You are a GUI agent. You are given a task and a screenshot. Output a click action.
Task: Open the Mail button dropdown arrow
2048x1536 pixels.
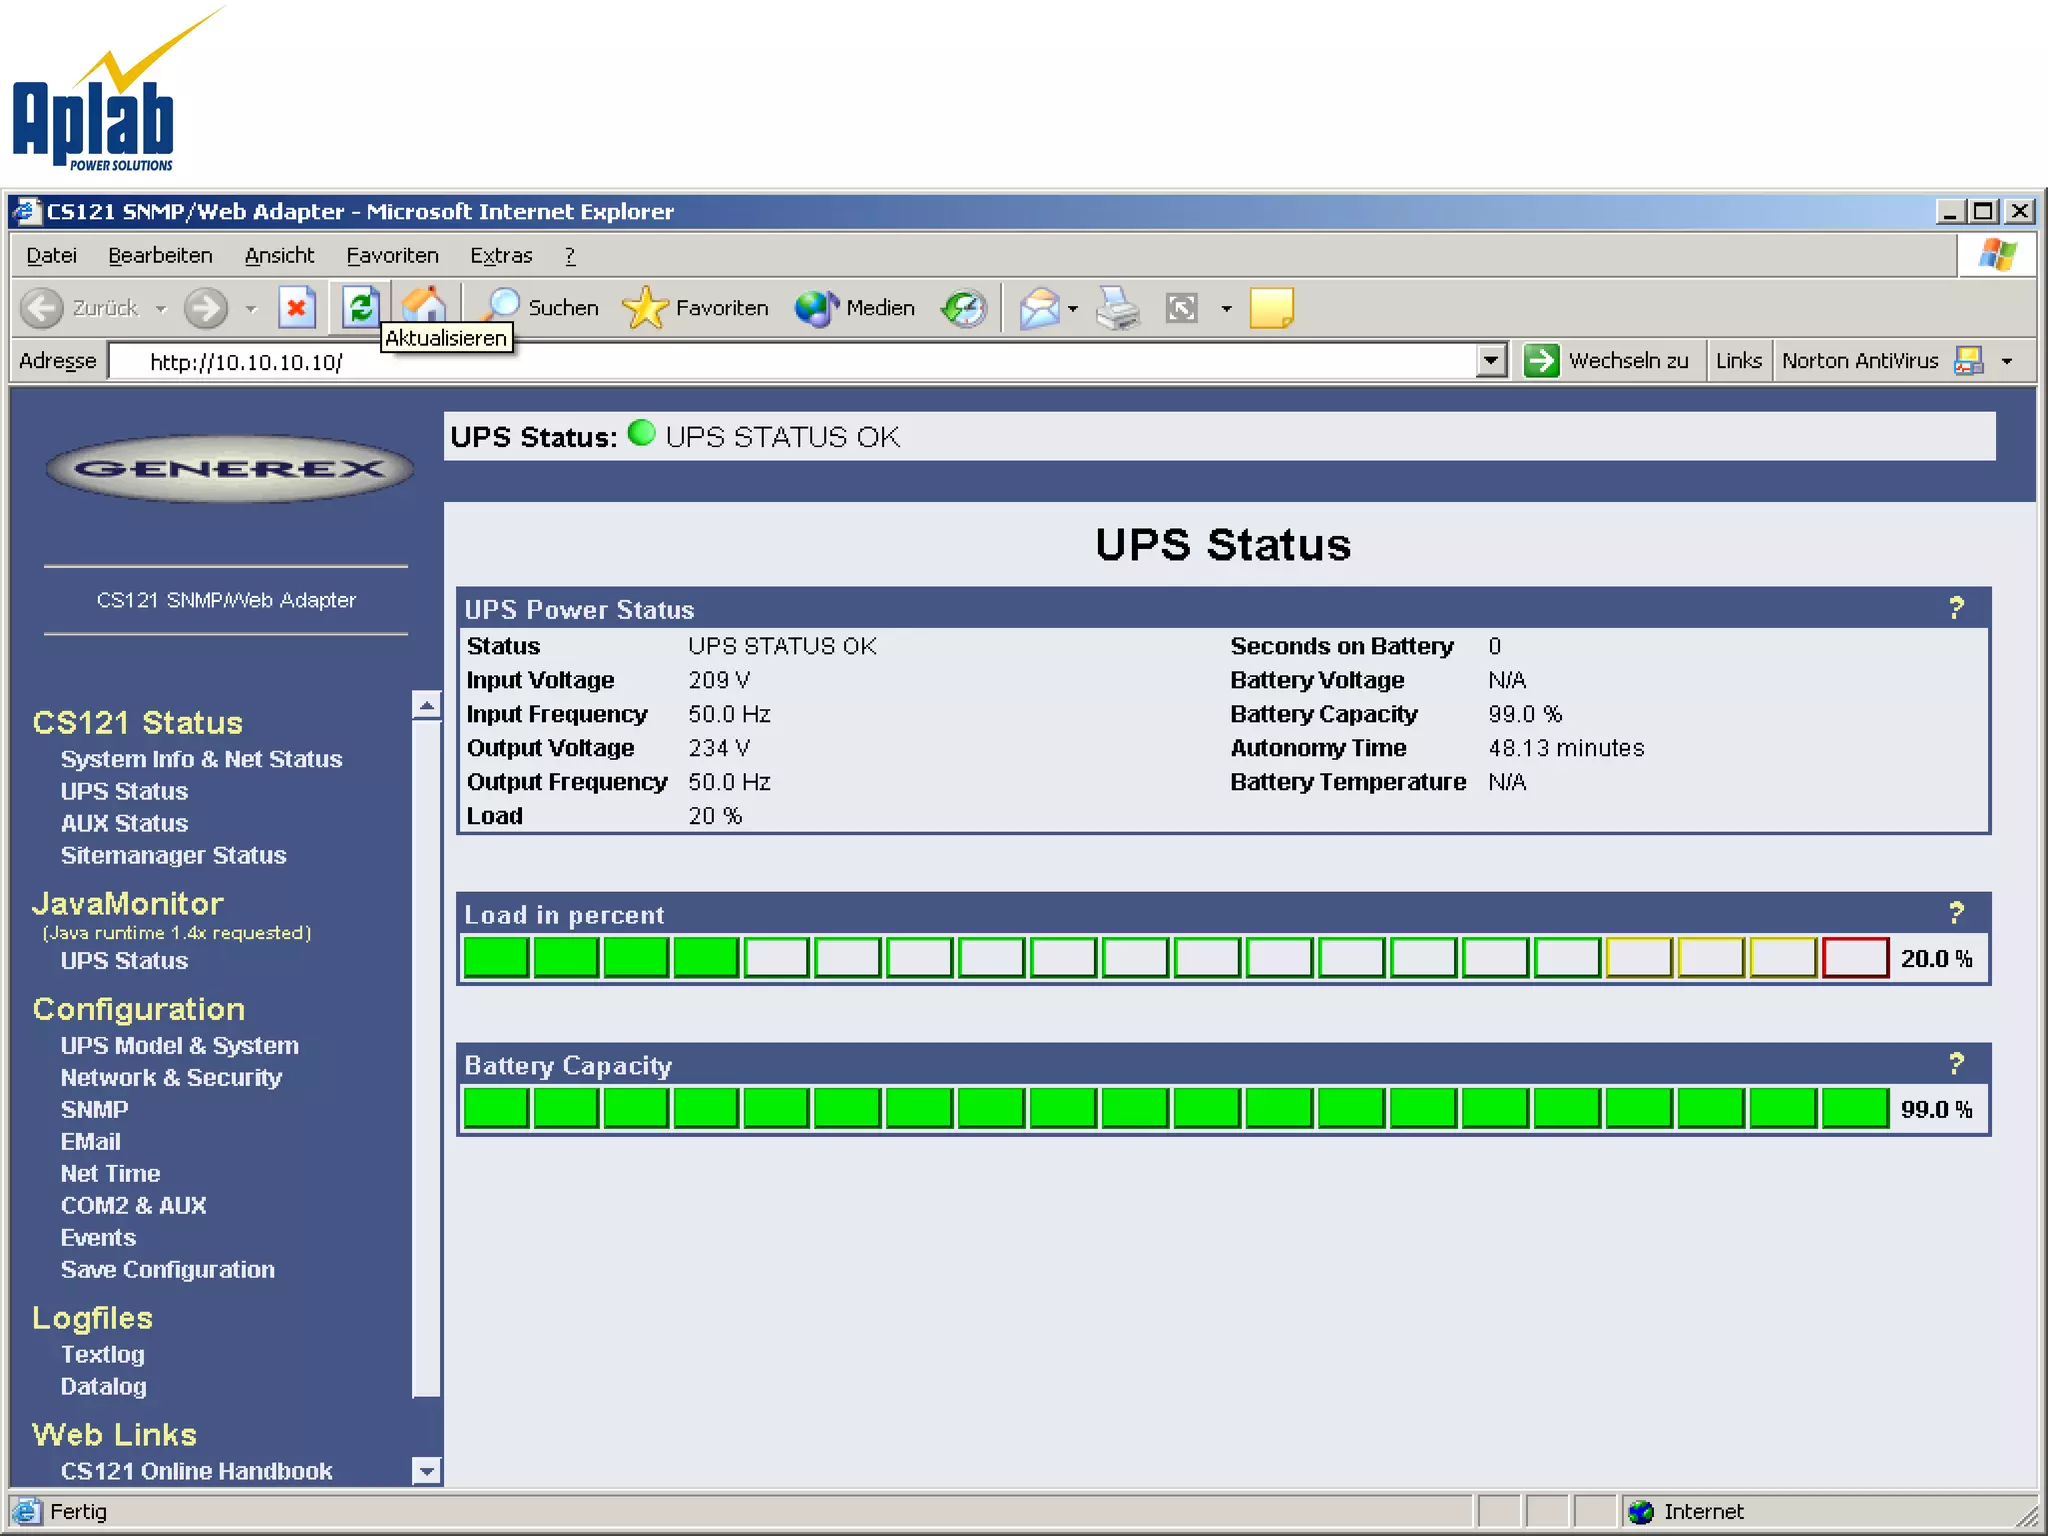point(1073,309)
